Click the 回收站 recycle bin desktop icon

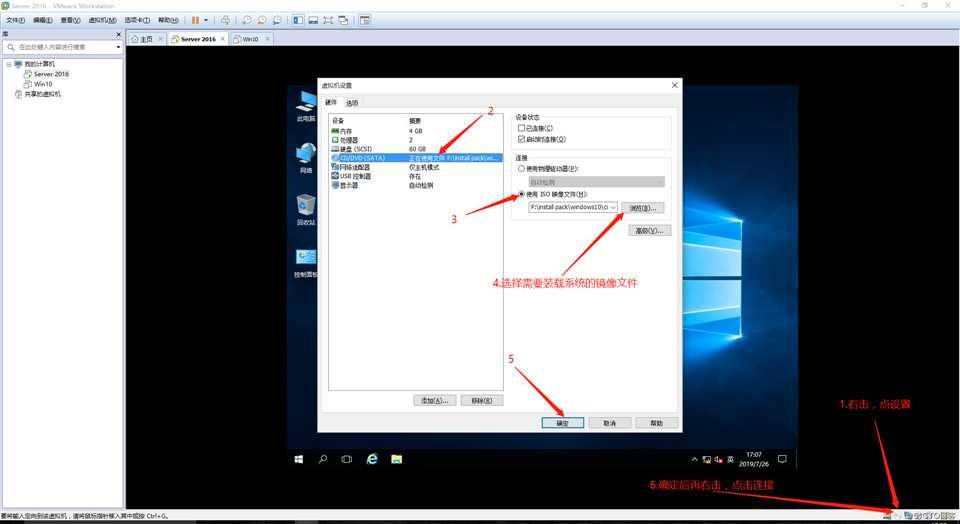[x=306, y=210]
